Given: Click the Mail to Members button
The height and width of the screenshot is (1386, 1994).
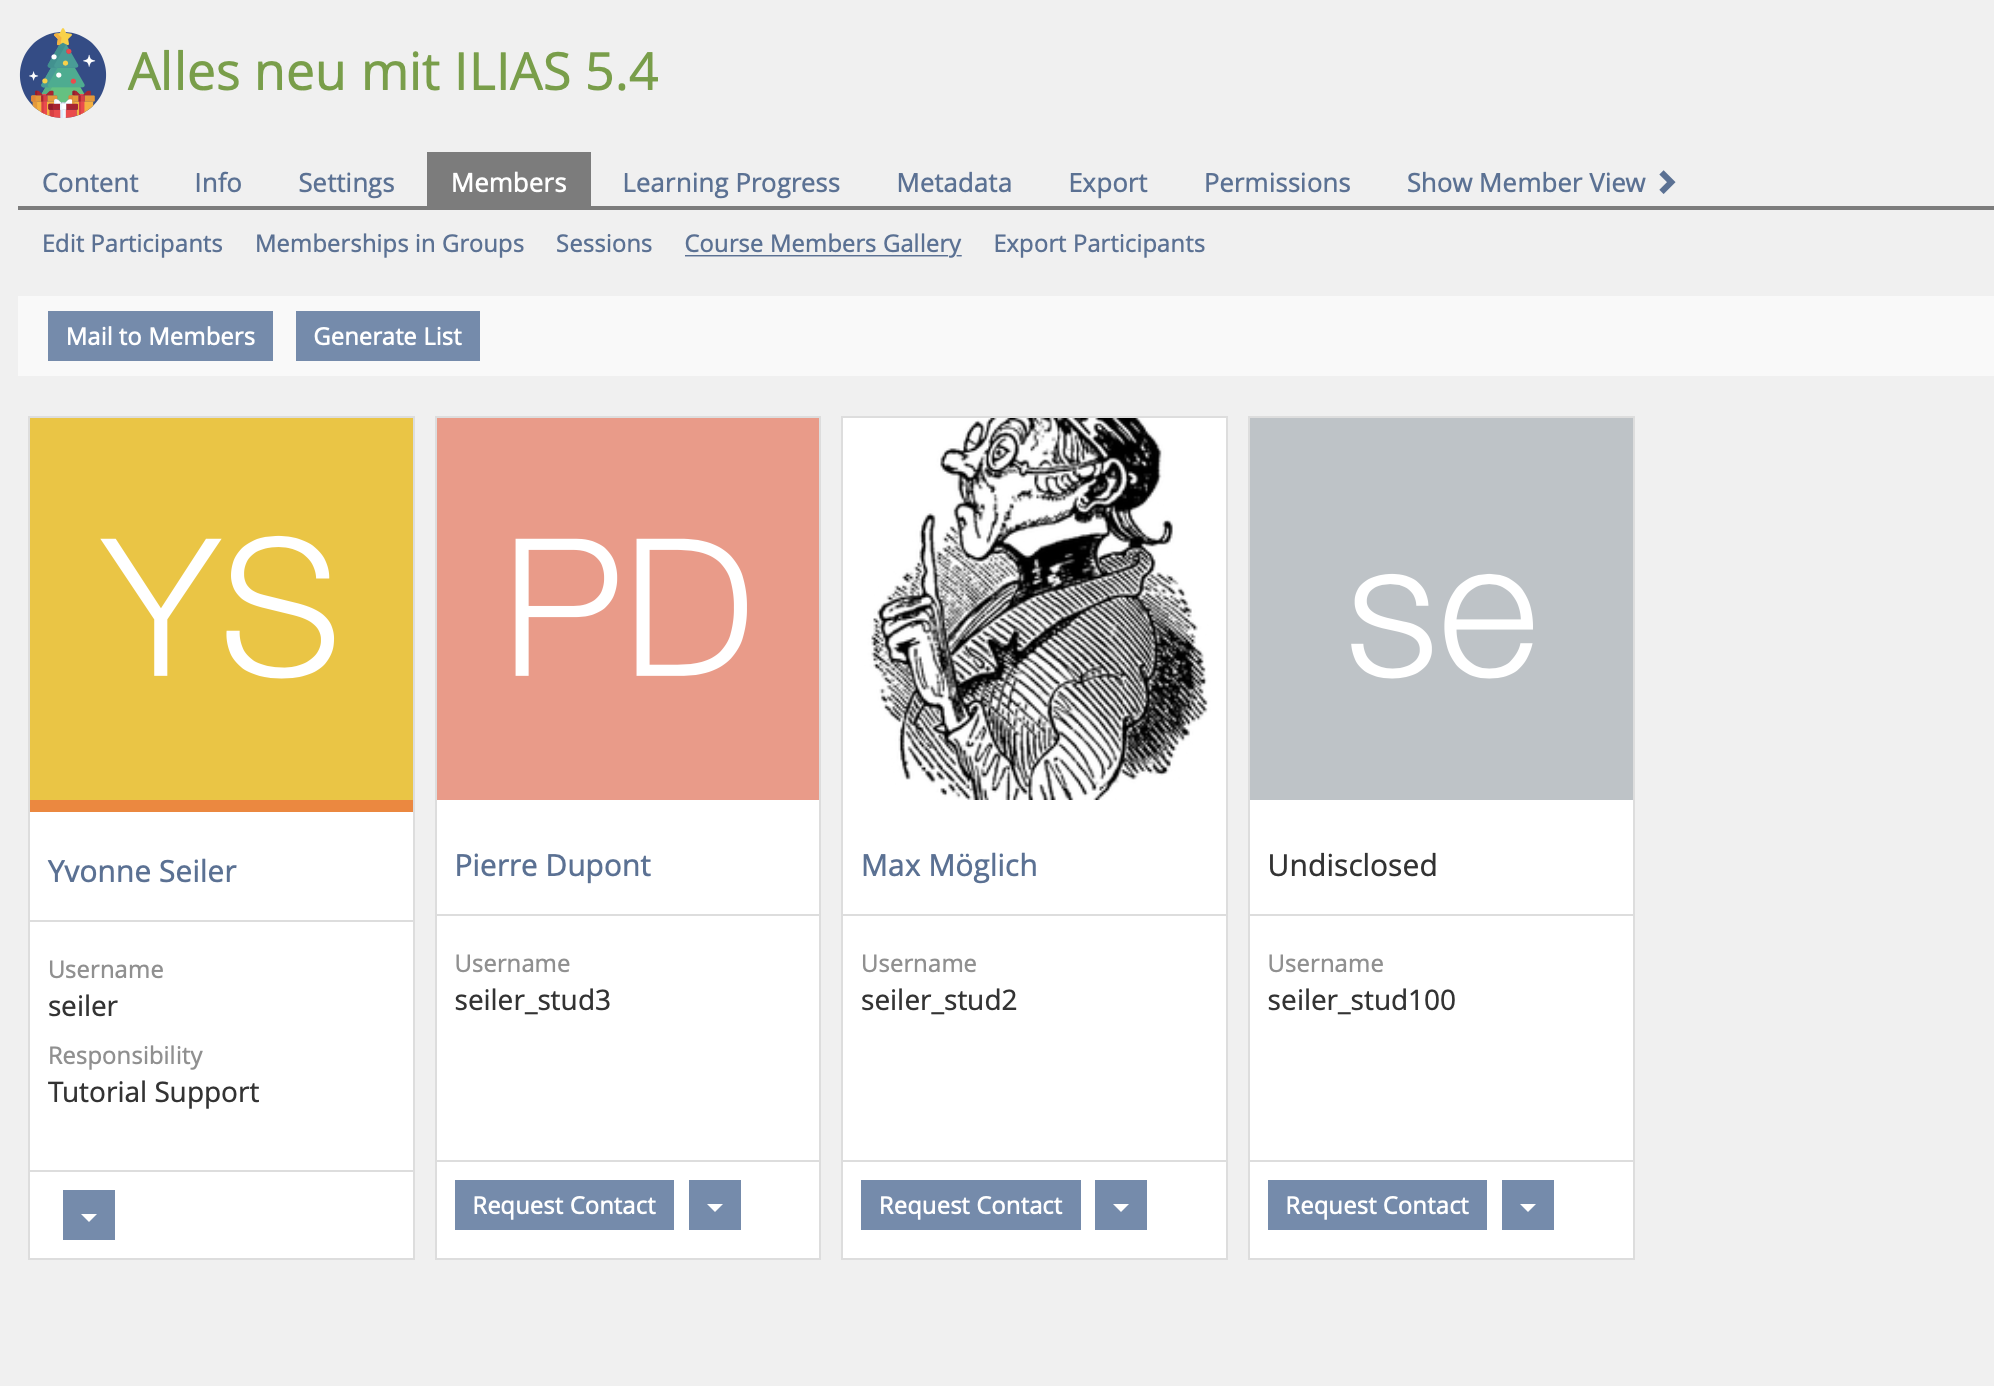Looking at the screenshot, I should tap(160, 336).
